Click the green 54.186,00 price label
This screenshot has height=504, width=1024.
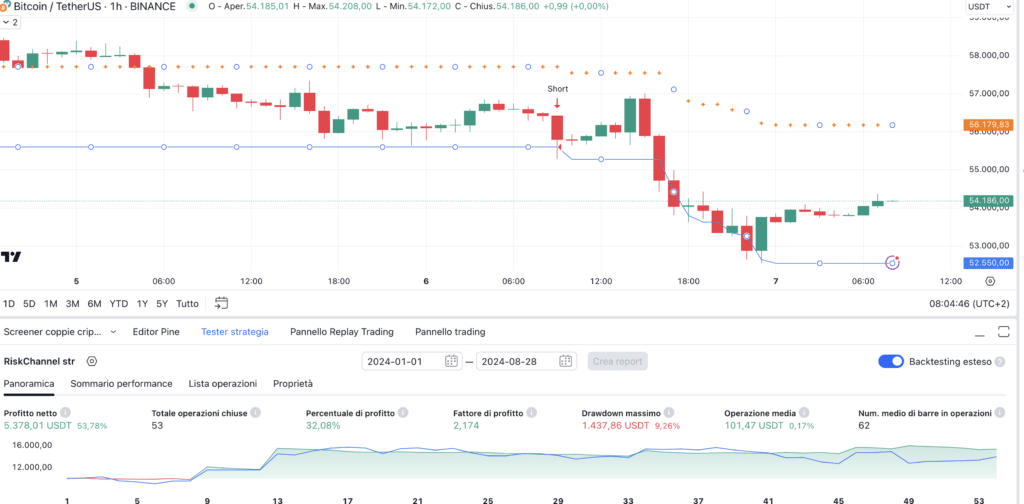pyautogui.click(x=988, y=200)
